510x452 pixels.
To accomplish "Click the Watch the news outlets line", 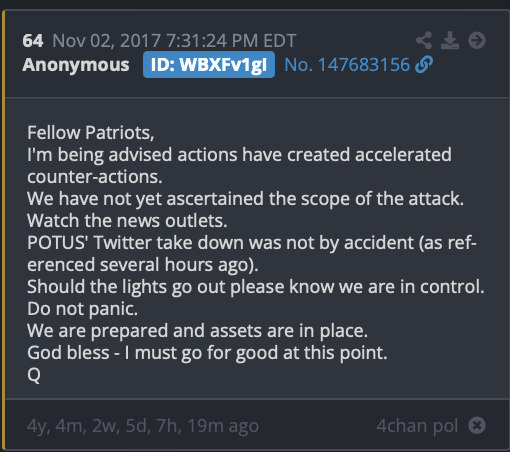I will tap(127, 221).
